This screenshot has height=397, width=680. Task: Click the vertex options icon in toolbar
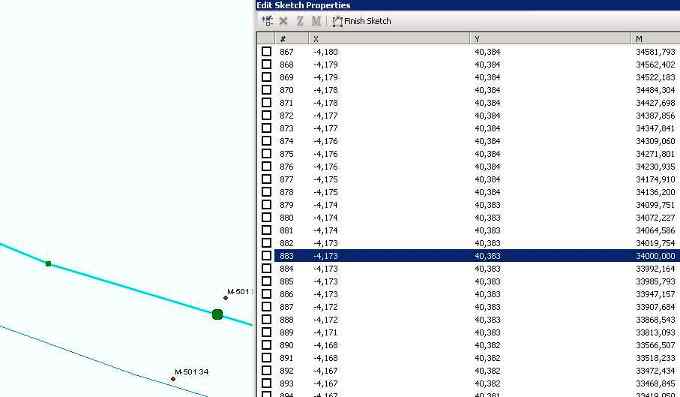(x=267, y=21)
